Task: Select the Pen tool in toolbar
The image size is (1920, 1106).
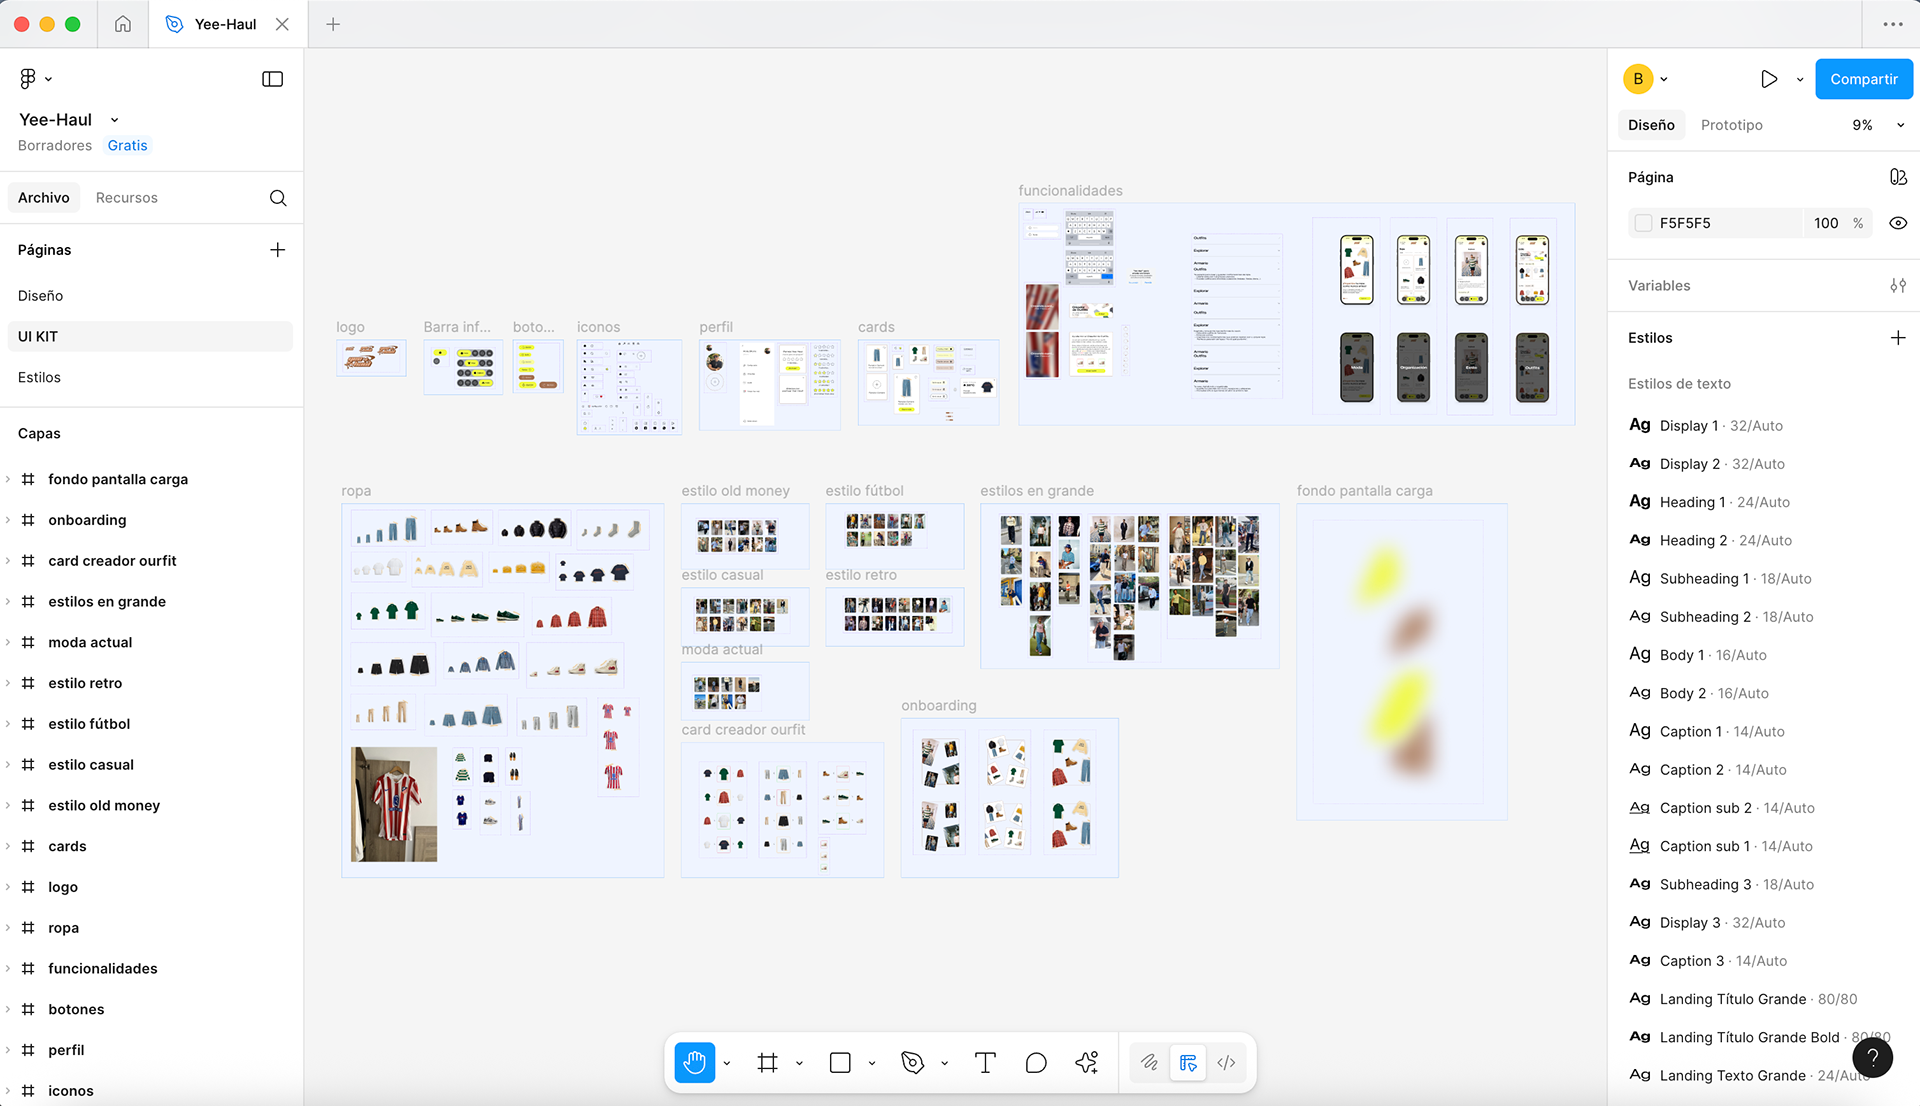Action: click(912, 1063)
